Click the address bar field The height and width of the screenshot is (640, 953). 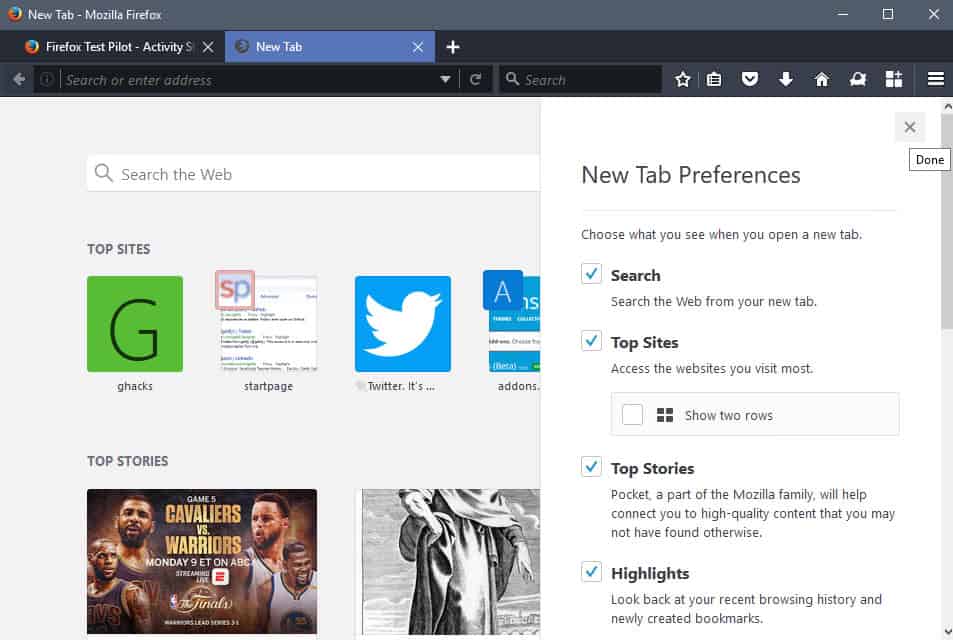[249, 80]
